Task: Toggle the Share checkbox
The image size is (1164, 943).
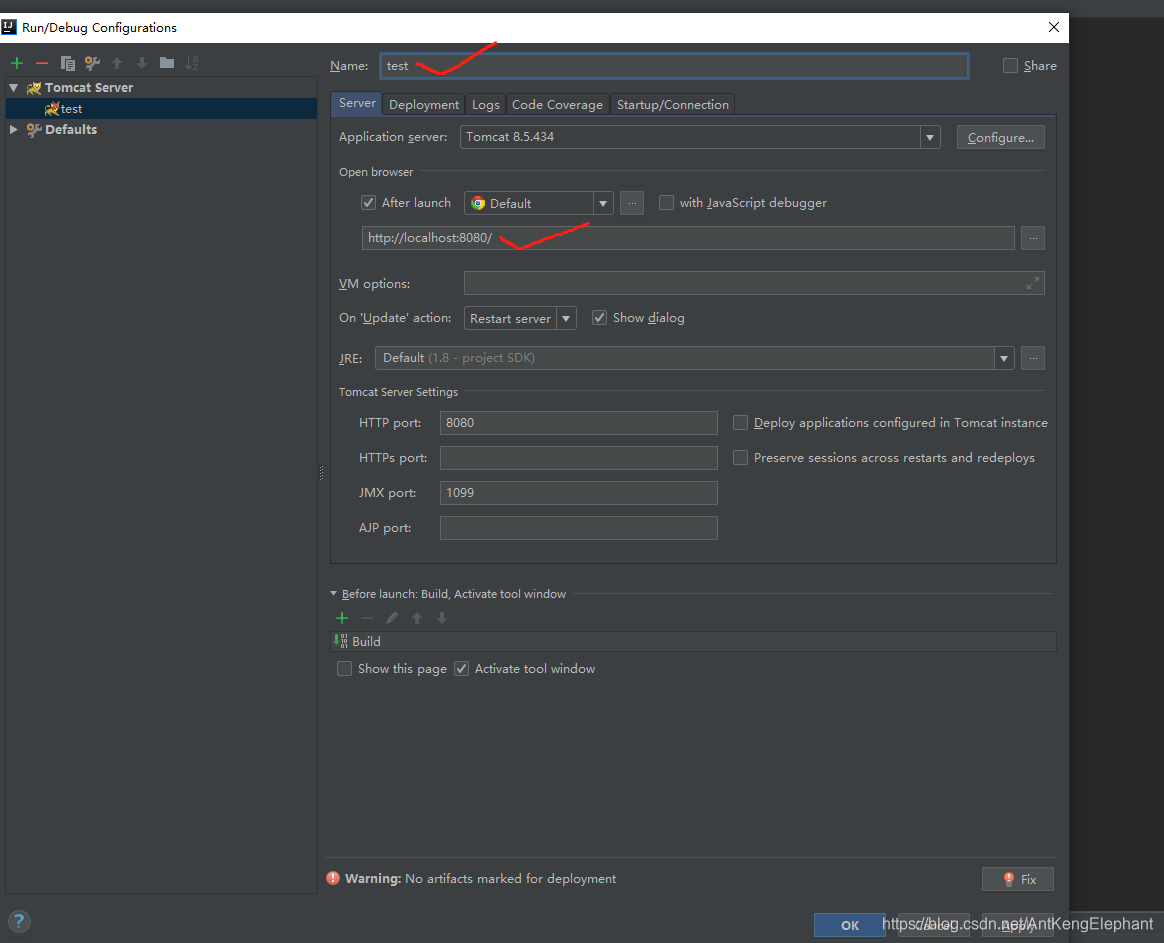Action: 1010,65
